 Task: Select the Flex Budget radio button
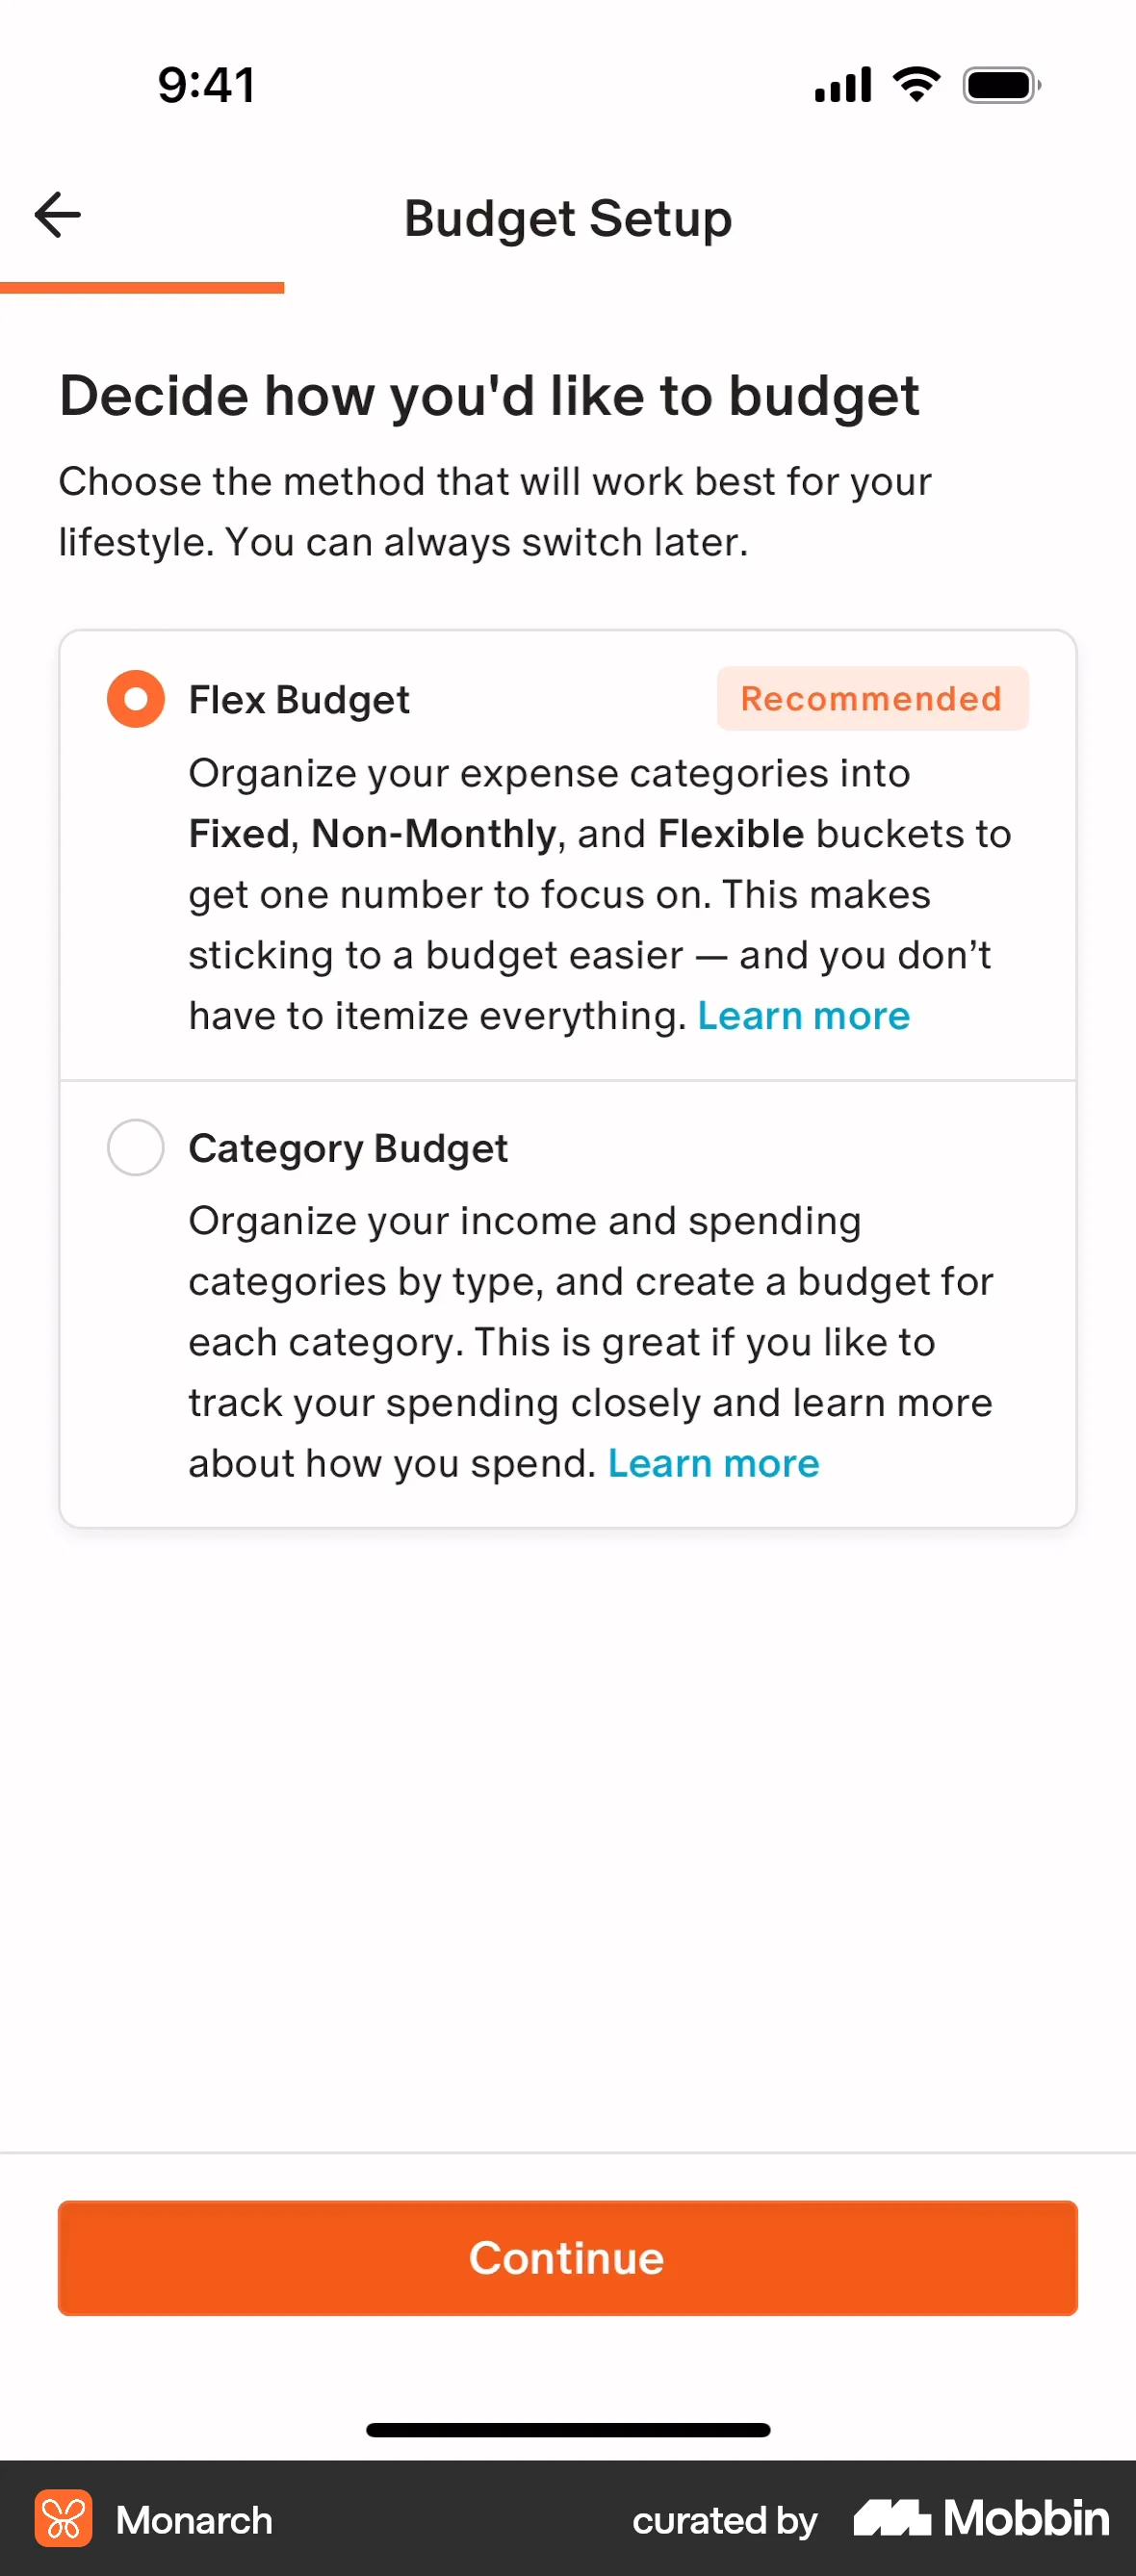[136, 699]
